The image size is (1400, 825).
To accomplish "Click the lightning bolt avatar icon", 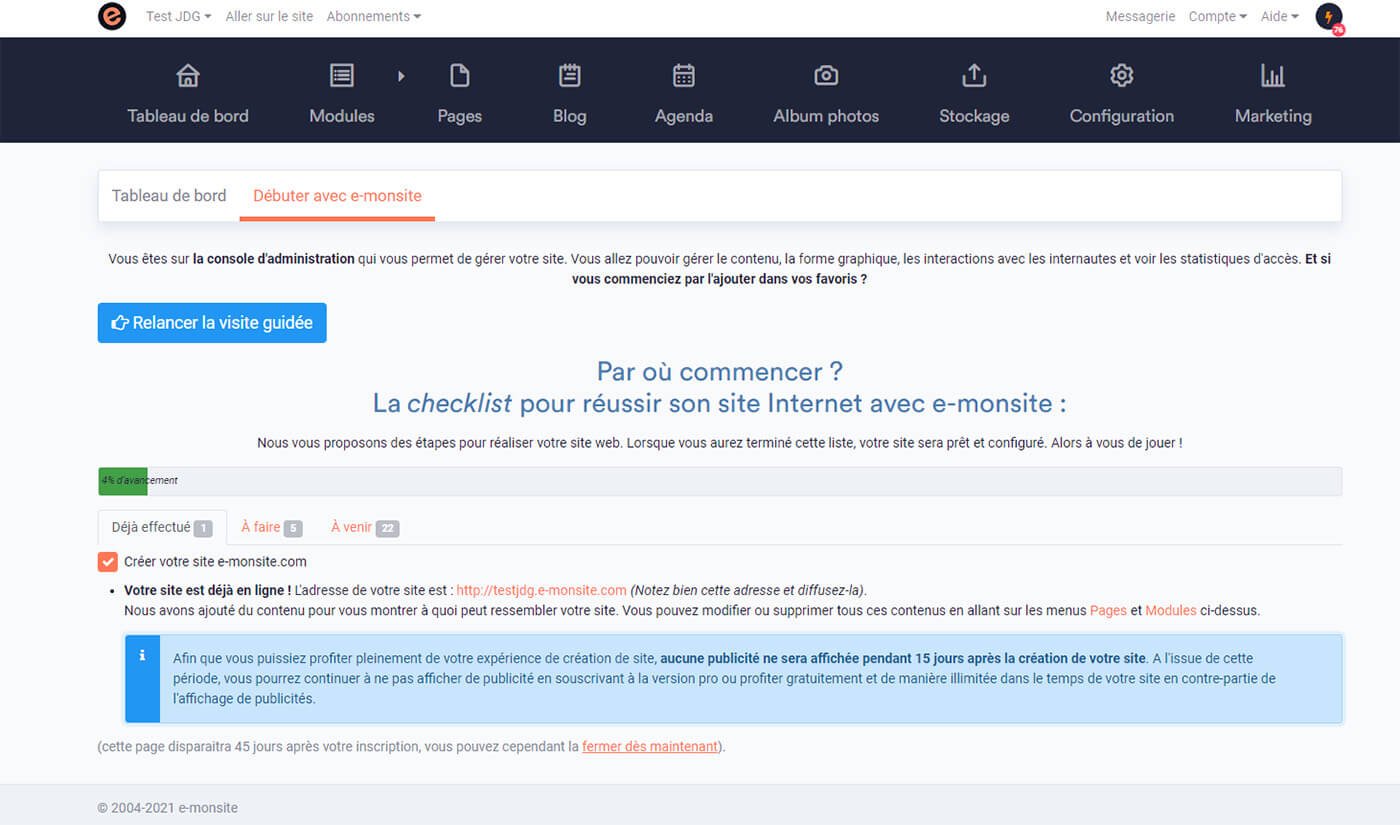I will pyautogui.click(x=1329, y=17).
